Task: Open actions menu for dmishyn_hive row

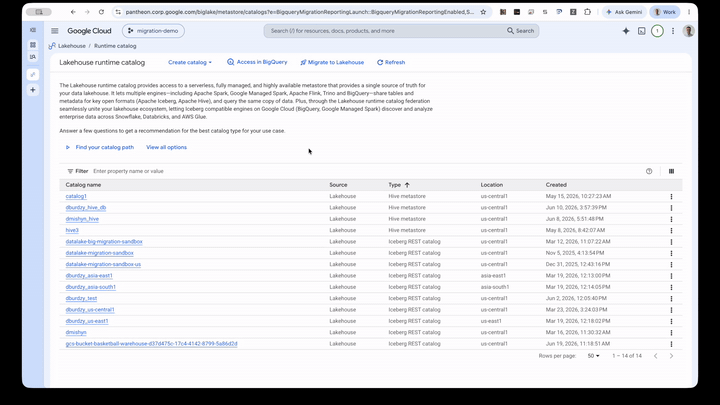Action: [671, 219]
